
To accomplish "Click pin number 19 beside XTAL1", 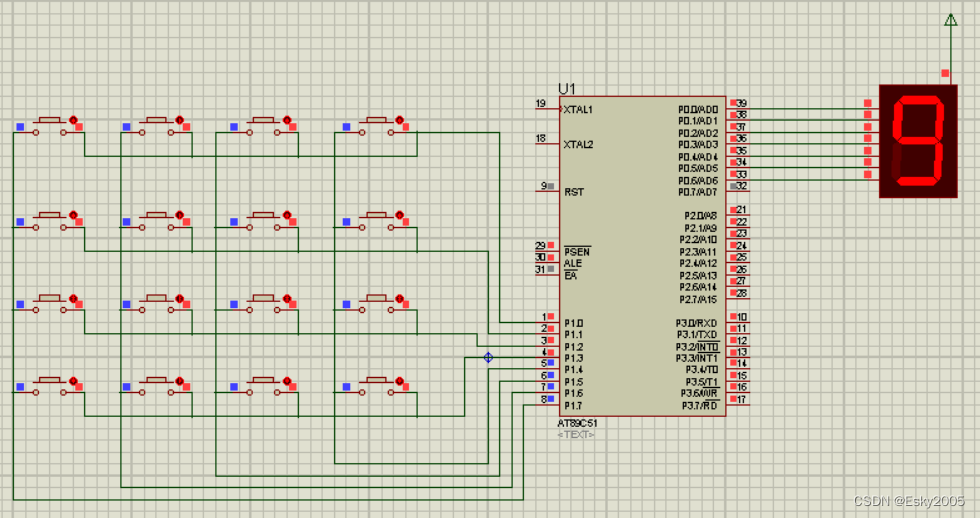I will [541, 103].
